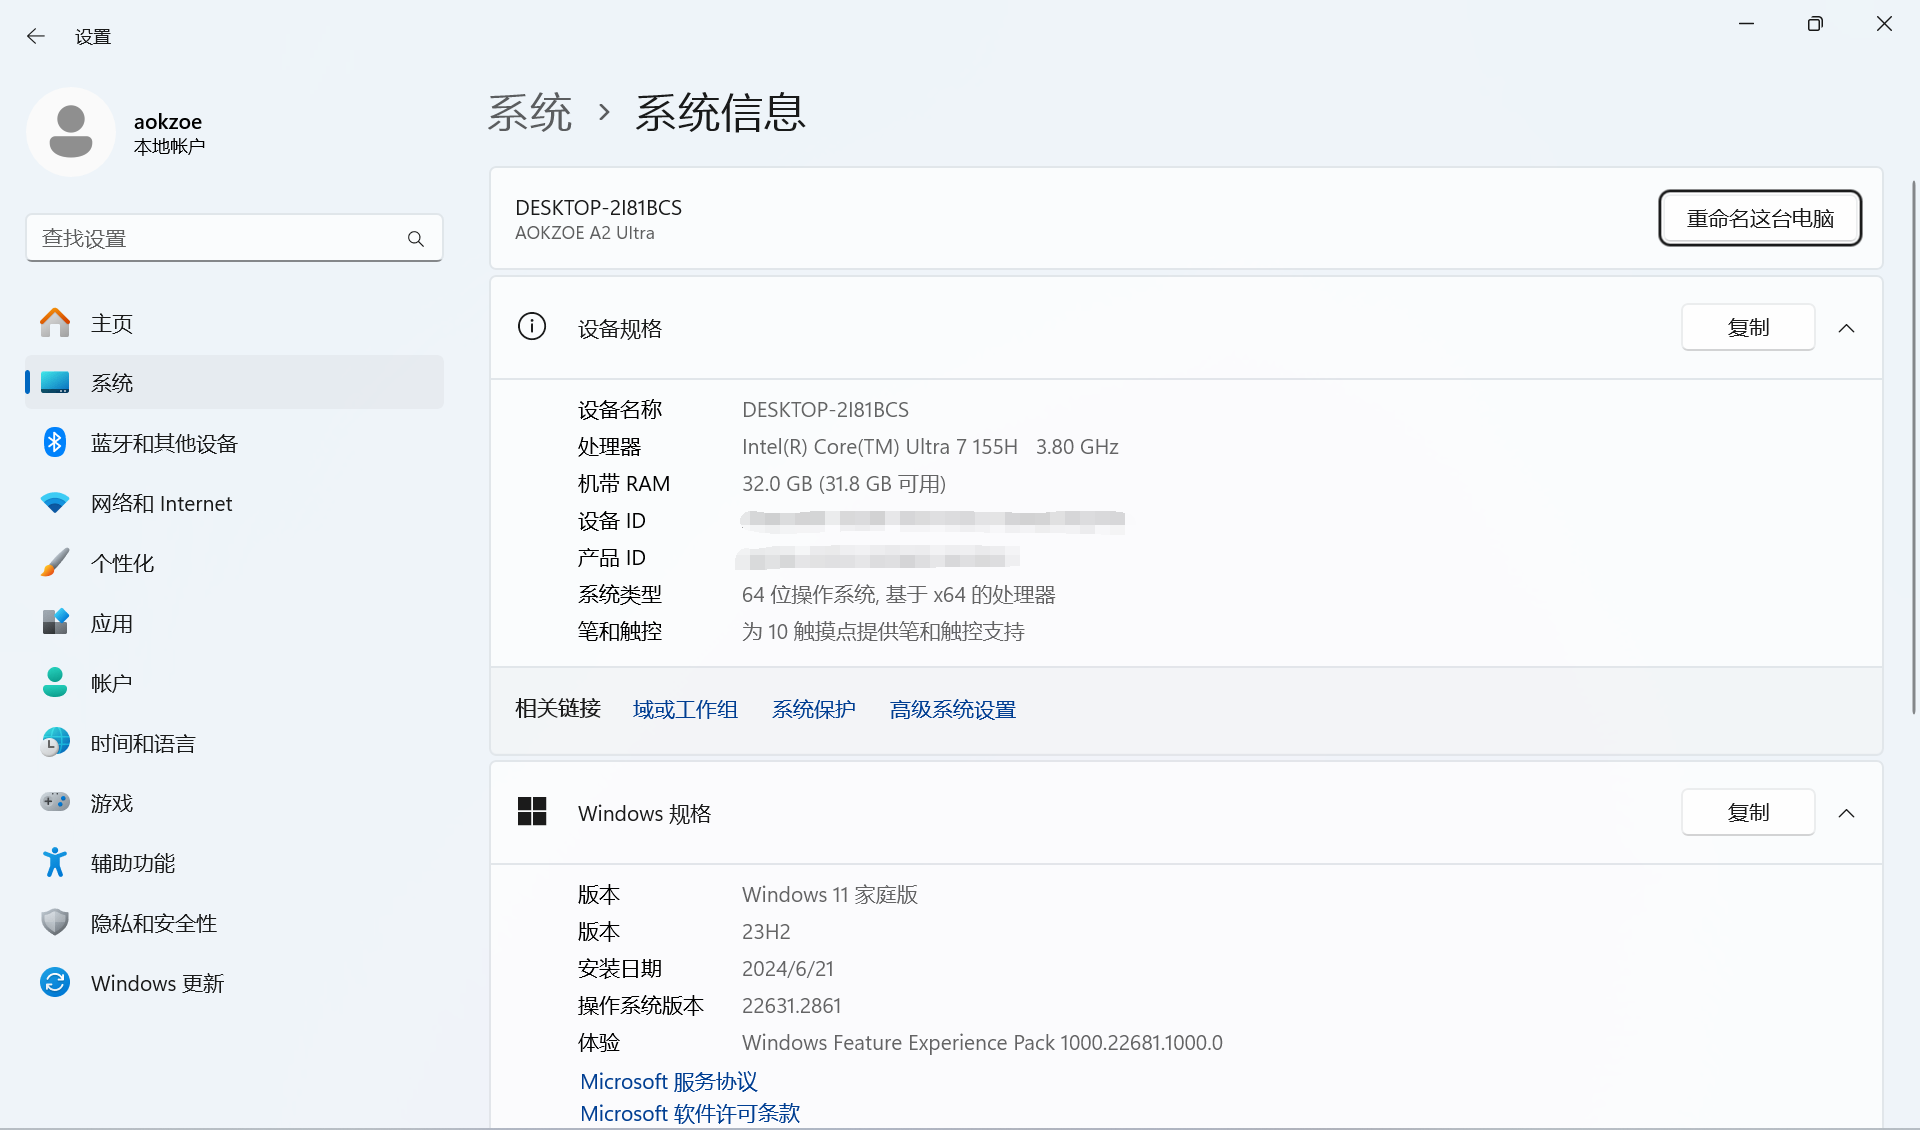Click the monitor icon next to 系统
This screenshot has height=1130, width=1920.
coord(55,383)
